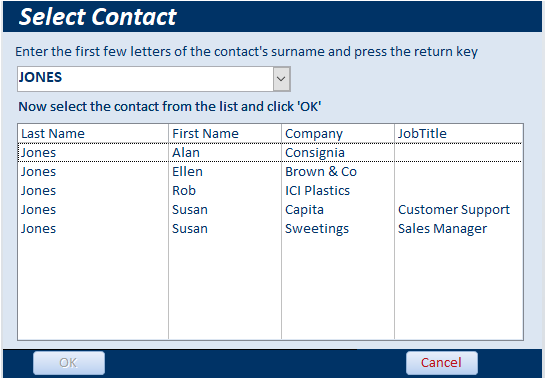Viewport: 546px width, 379px height.
Task: Click the JobTitle column header
Action: tap(422, 133)
